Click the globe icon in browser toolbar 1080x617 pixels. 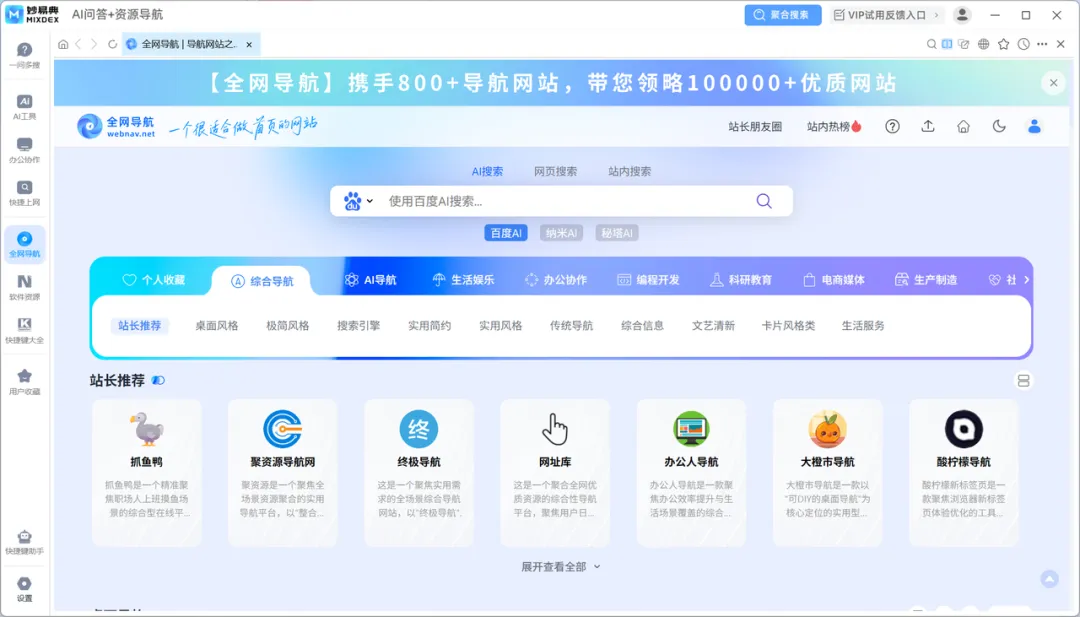pos(984,44)
